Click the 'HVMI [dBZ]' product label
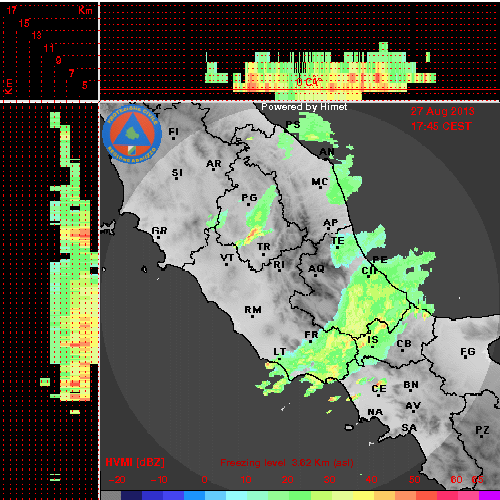 click(x=135, y=462)
